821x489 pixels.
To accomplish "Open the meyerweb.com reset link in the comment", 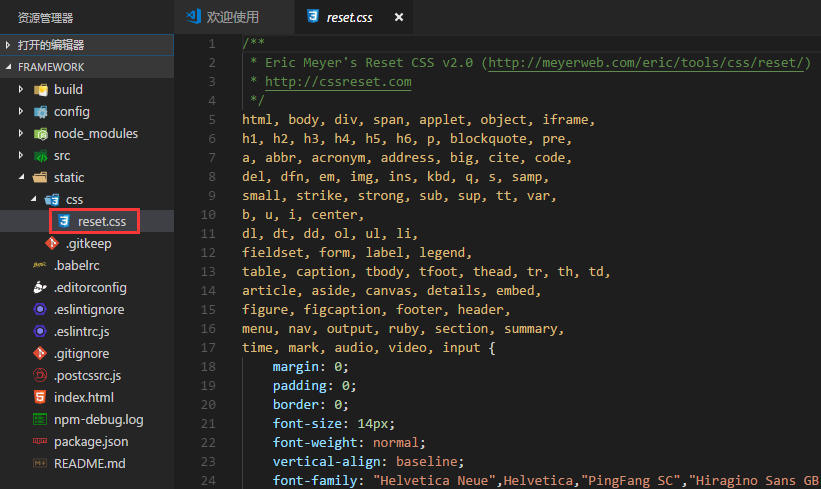I will [646, 63].
